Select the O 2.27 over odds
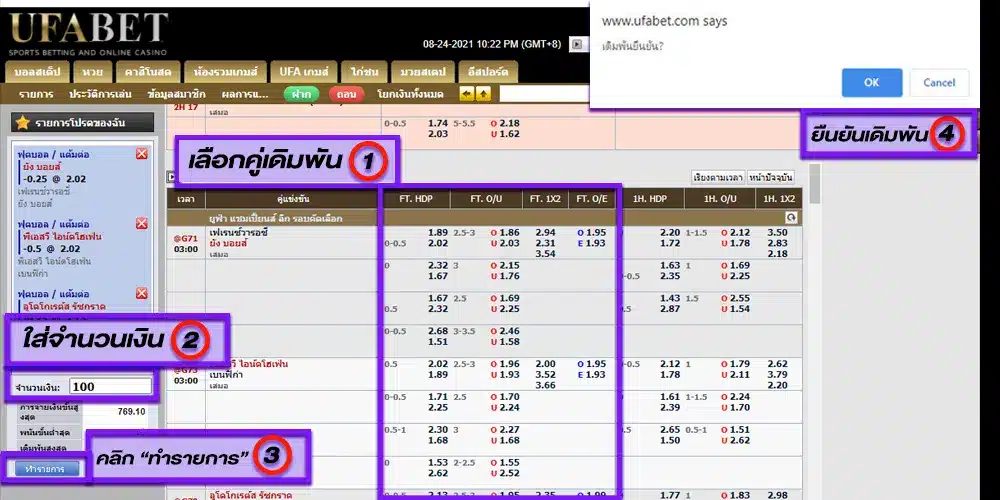 (x=504, y=430)
